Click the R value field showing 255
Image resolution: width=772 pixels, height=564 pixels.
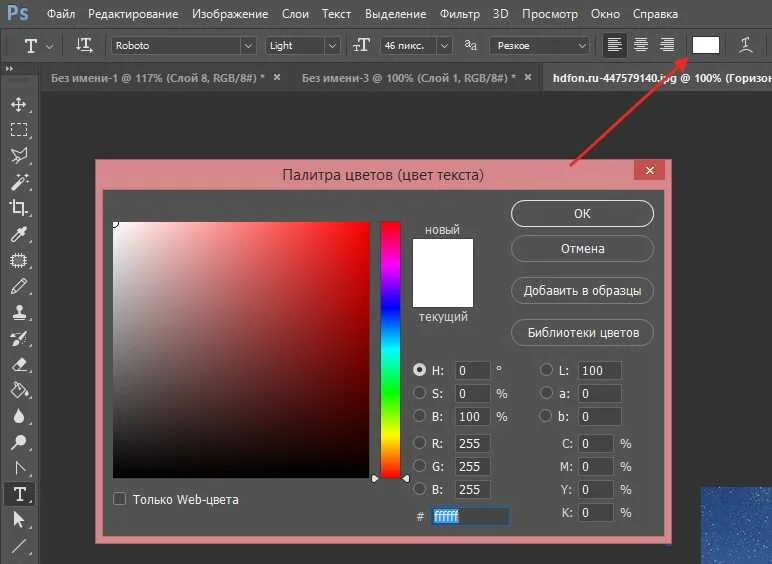(472, 443)
